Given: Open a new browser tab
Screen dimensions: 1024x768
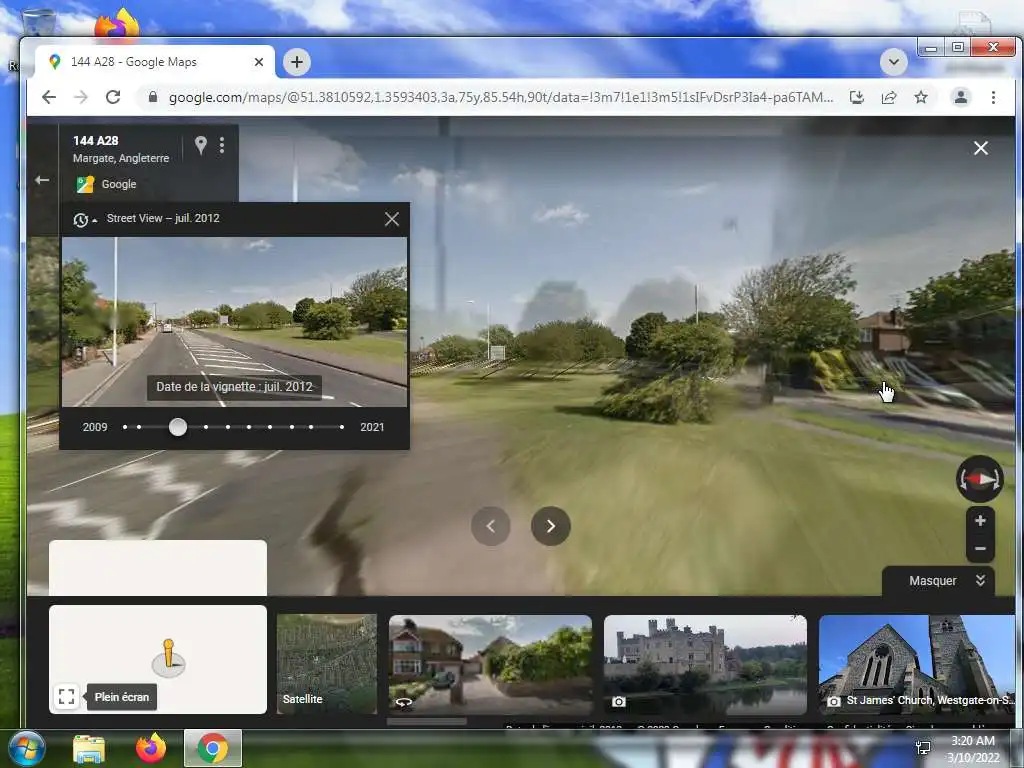Looking at the screenshot, I should coord(296,62).
